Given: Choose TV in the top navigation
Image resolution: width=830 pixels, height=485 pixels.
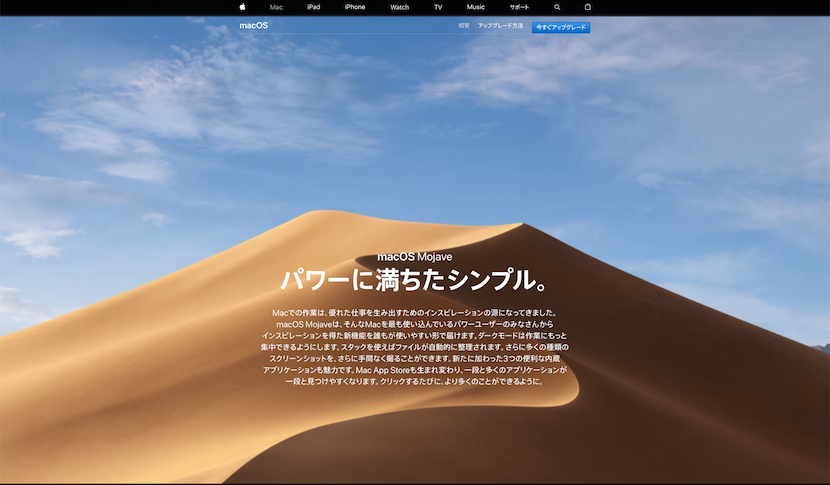Looking at the screenshot, I should pyautogui.click(x=438, y=7).
